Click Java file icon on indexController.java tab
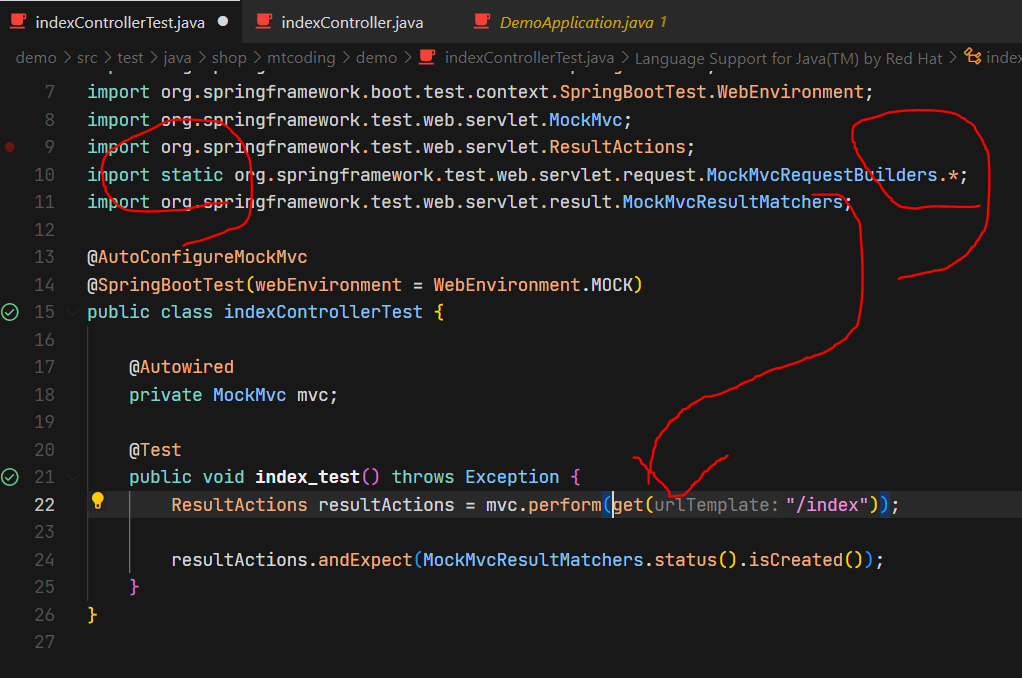The width and height of the screenshot is (1022, 678). pyautogui.click(x=264, y=22)
